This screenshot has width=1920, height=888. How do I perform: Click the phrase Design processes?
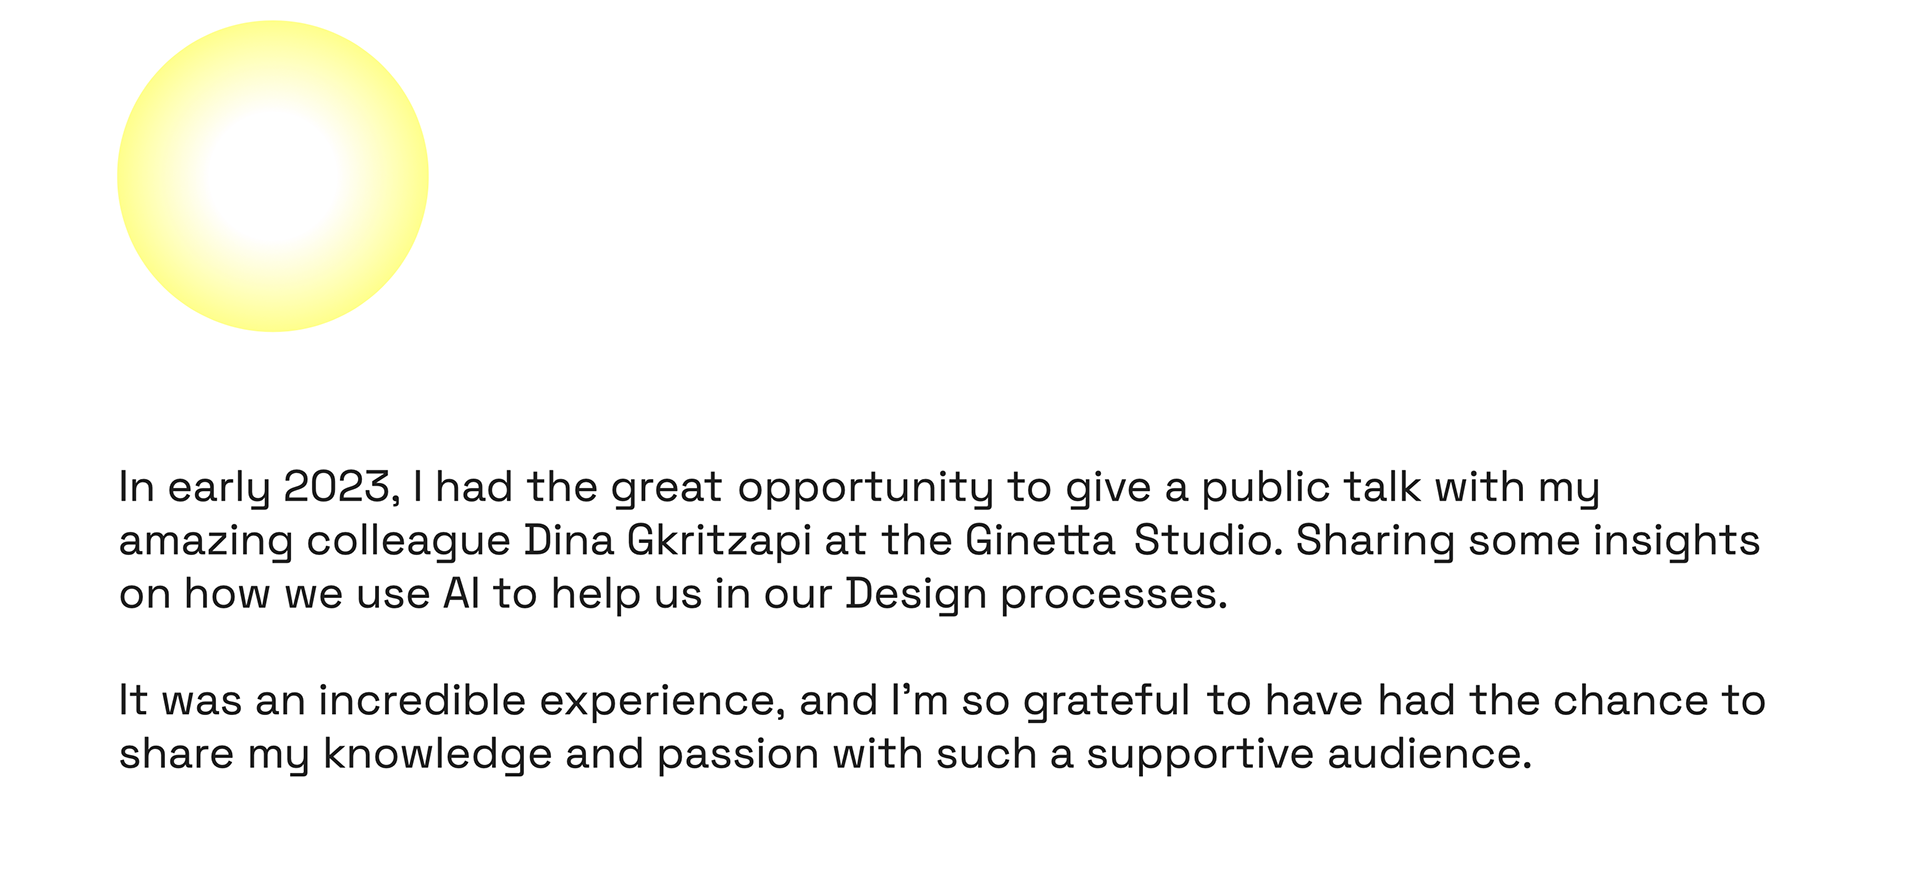(1035, 595)
